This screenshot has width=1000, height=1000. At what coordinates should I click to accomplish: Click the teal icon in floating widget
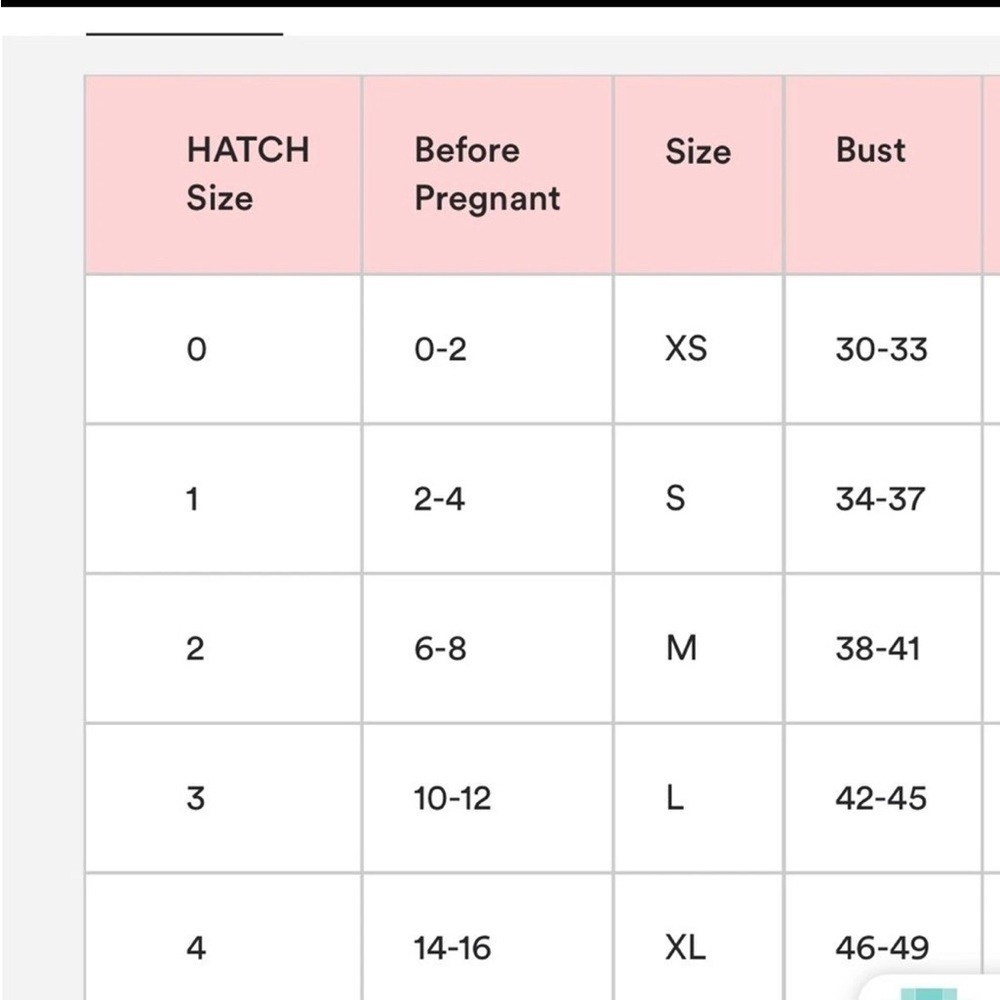coord(929,994)
